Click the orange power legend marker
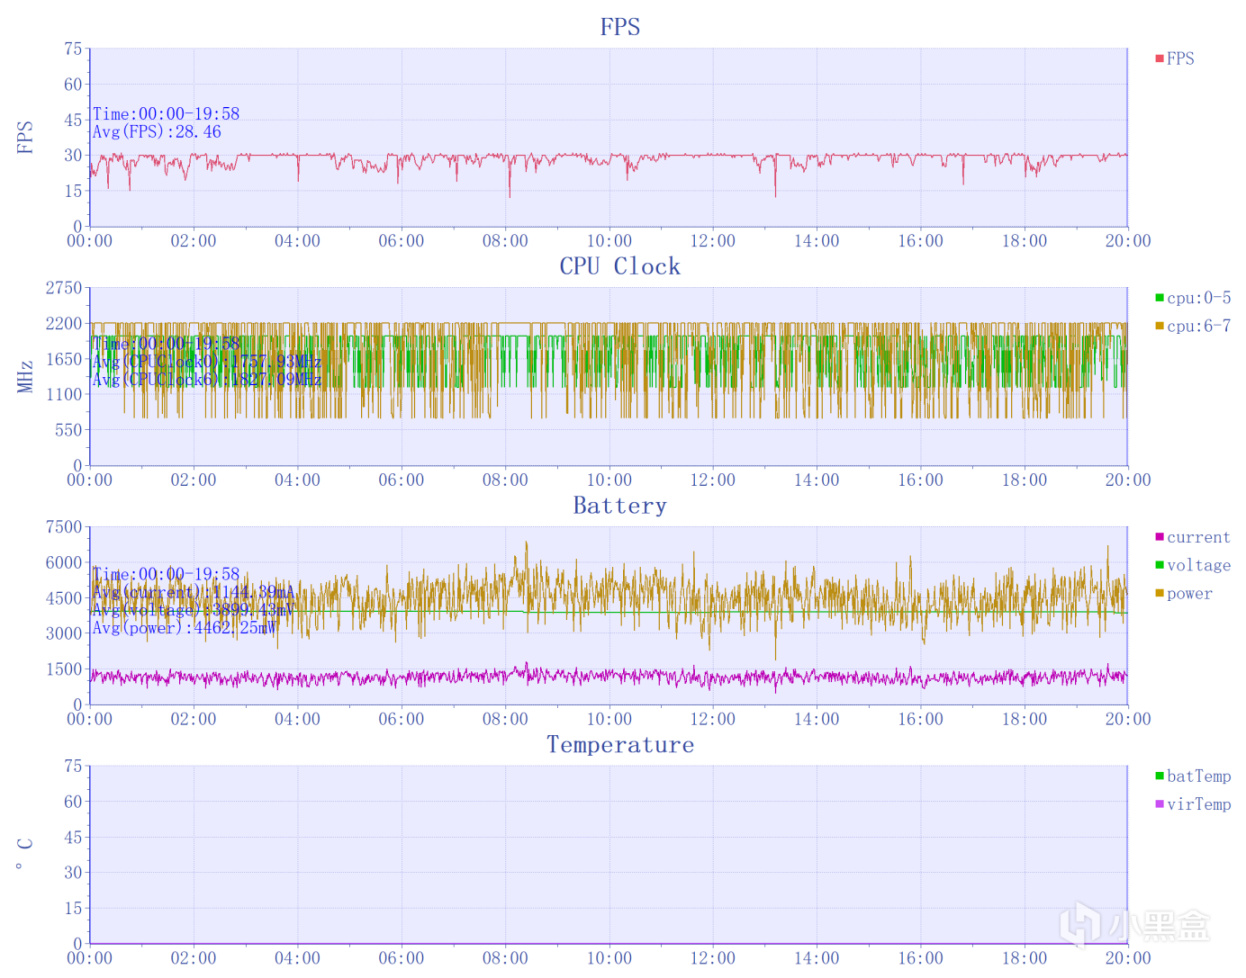Viewport: 1246px width, 978px height. point(1159,593)
